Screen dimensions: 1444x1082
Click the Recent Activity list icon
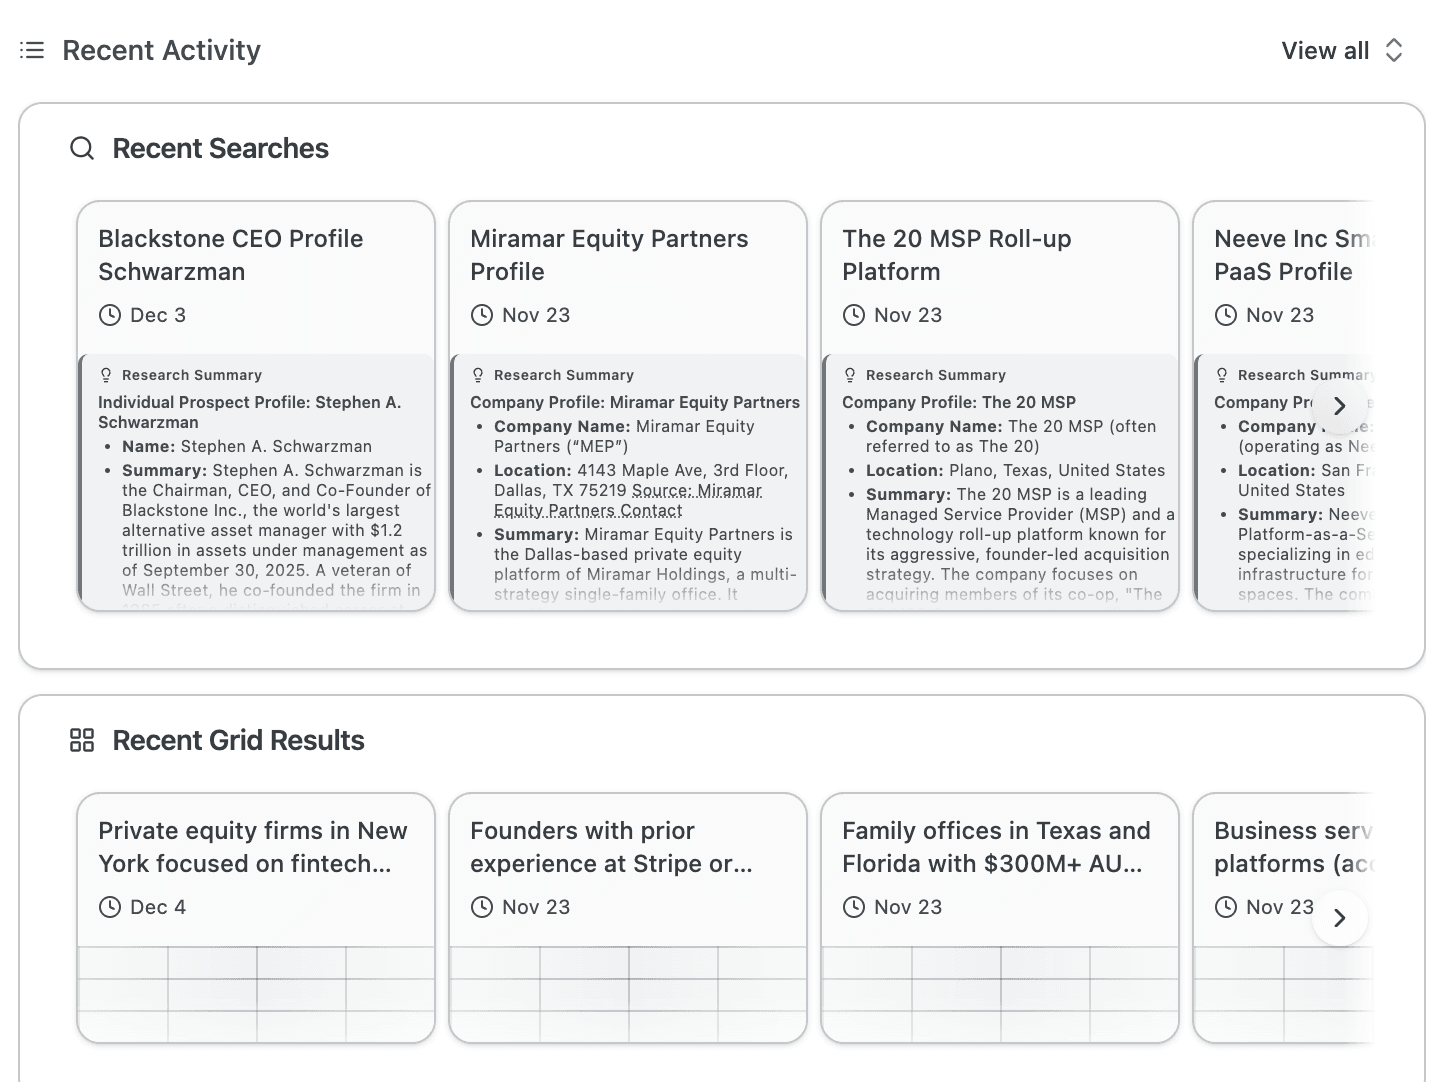pyautogui.click(x=32, y=50)
